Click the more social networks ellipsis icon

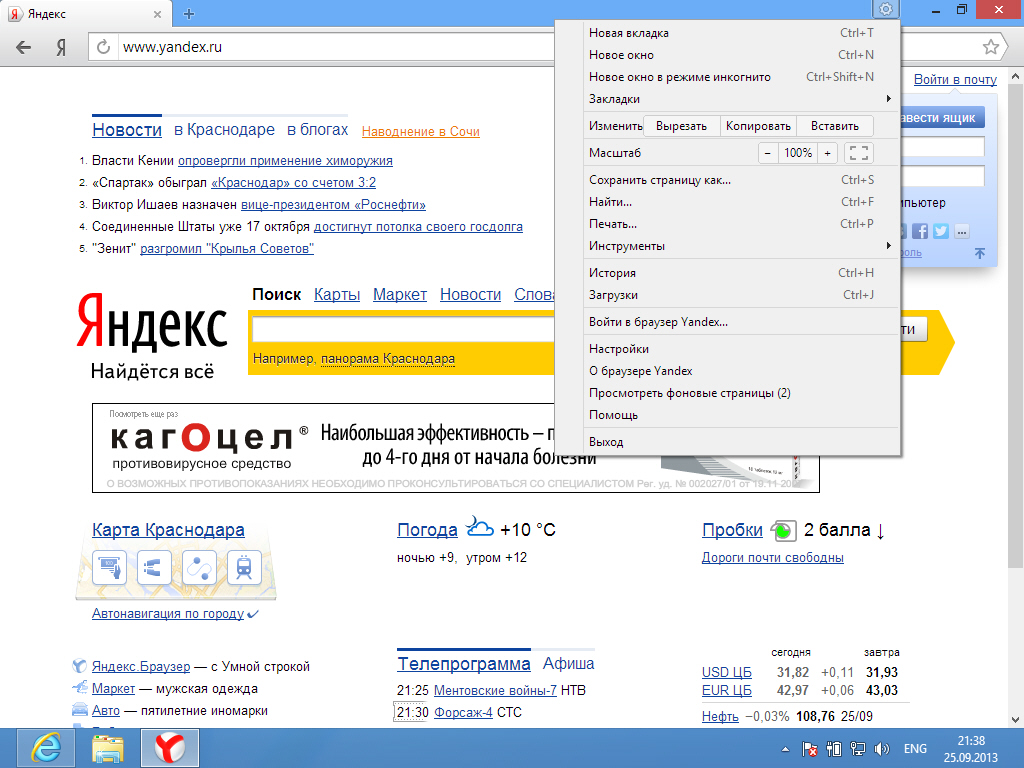click(x=962, y=231)
